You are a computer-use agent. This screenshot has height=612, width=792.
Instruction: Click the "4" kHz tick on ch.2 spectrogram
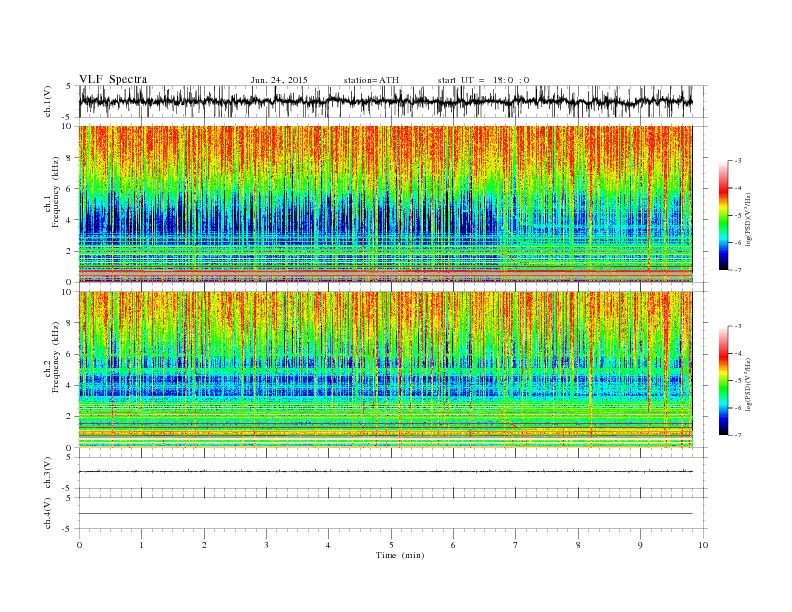[70, 386]
